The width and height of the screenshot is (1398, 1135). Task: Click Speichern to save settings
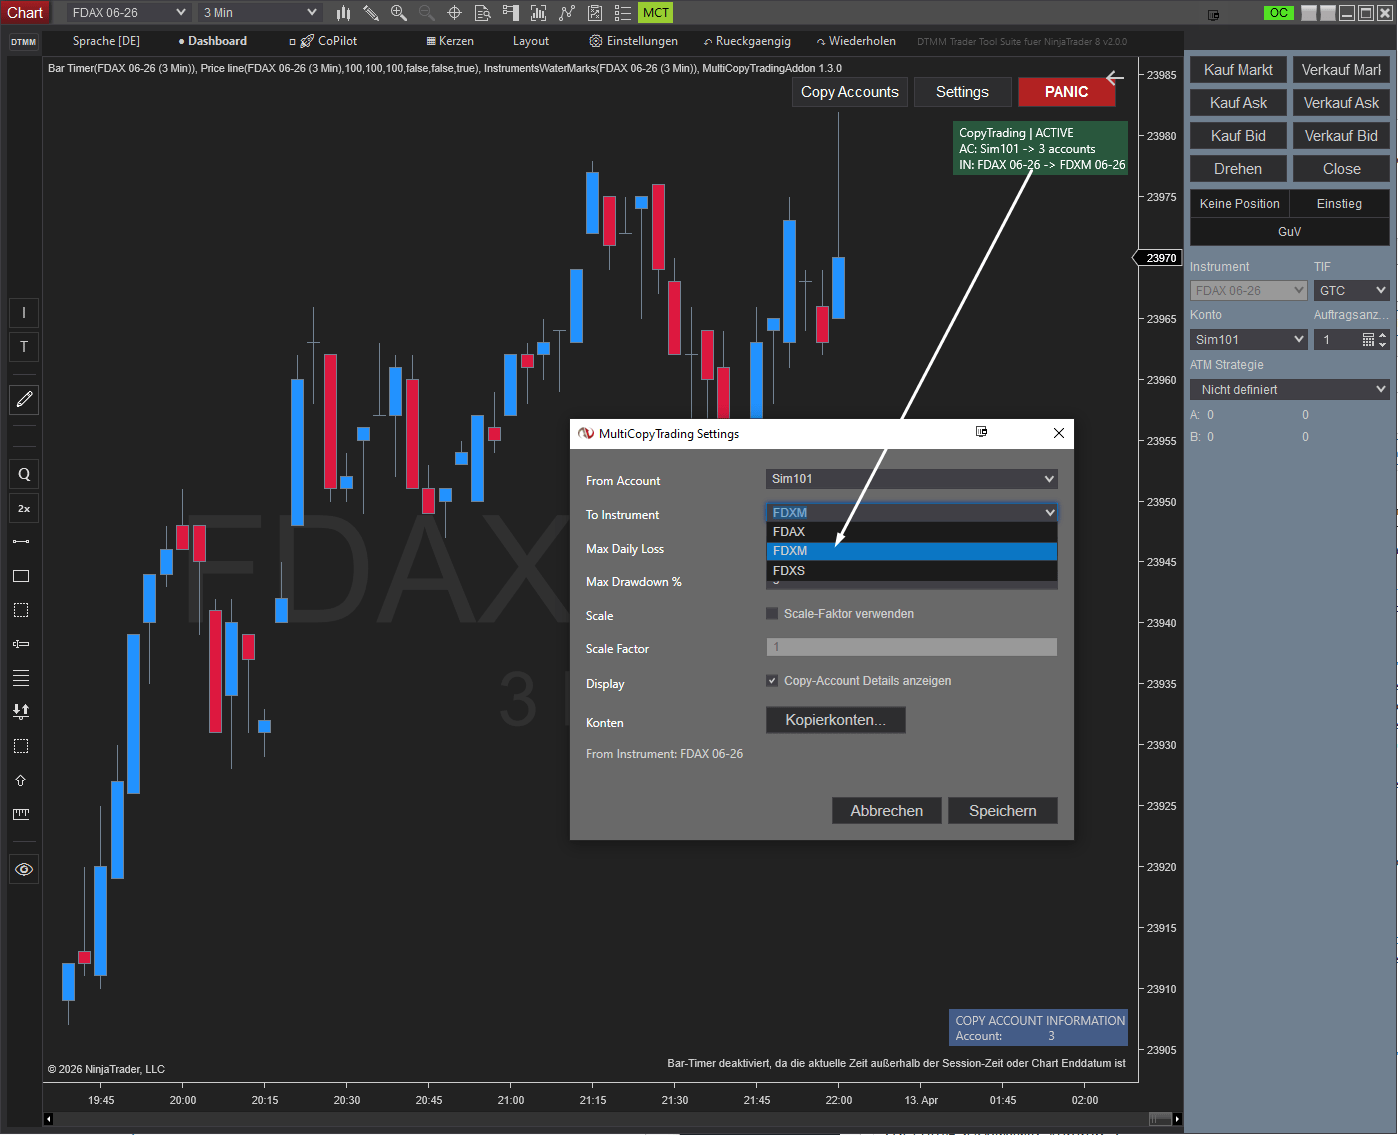(x=1002, y=811)
